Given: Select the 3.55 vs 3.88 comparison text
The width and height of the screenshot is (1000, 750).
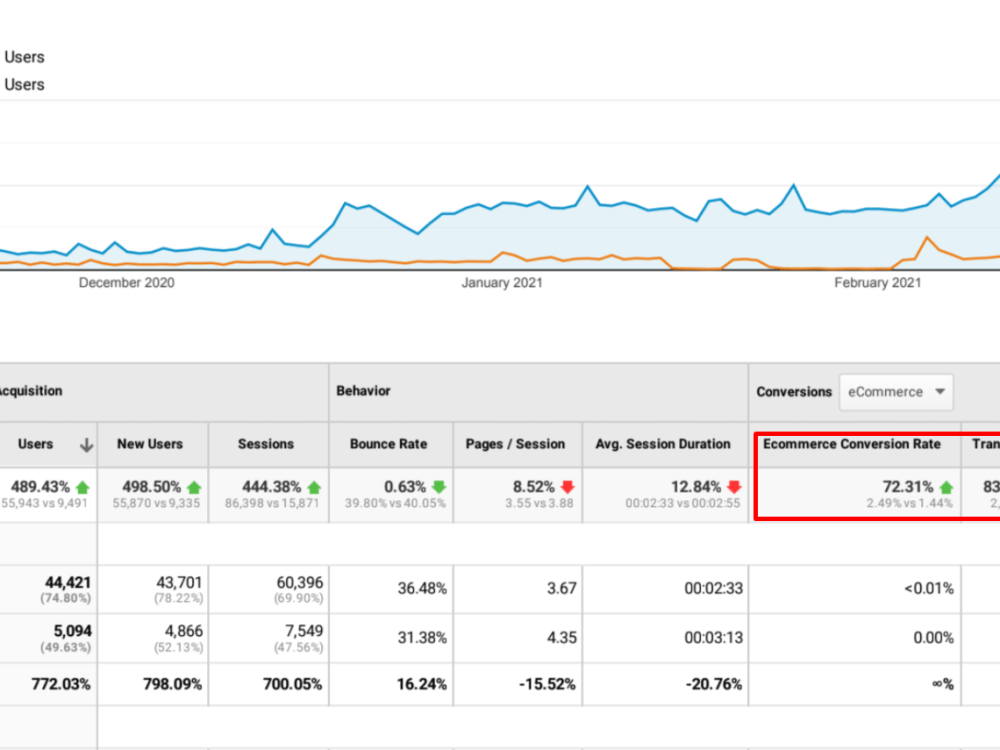Looking at the screenshot, I should coord(540,503).
